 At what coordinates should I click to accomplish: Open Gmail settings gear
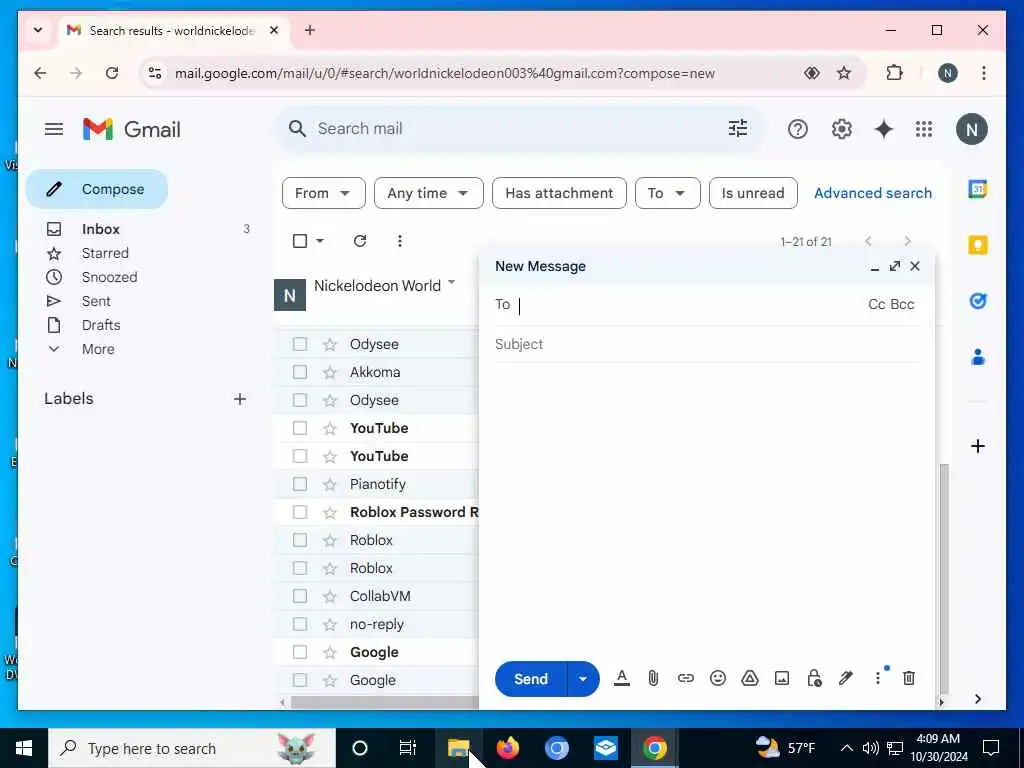click(x=841, y=129)
